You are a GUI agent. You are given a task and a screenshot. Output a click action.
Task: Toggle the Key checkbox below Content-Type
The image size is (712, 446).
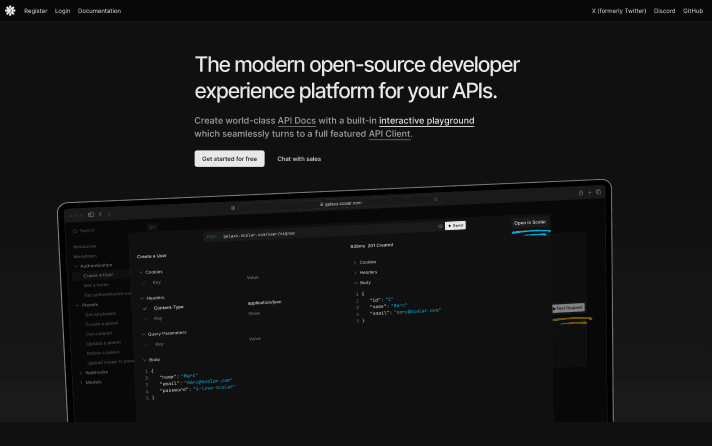coord(146,319)
